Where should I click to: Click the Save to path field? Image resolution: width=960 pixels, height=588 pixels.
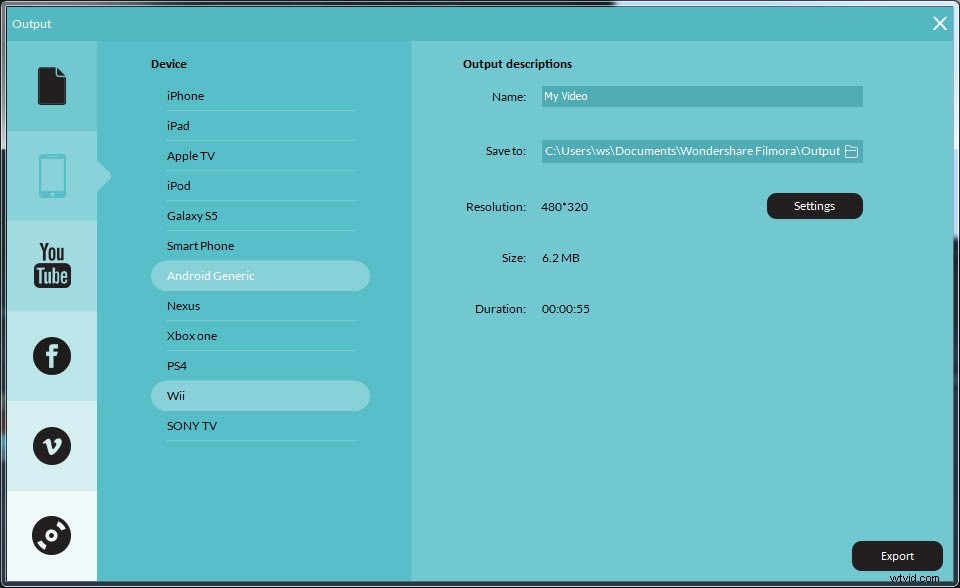(690, 151)
